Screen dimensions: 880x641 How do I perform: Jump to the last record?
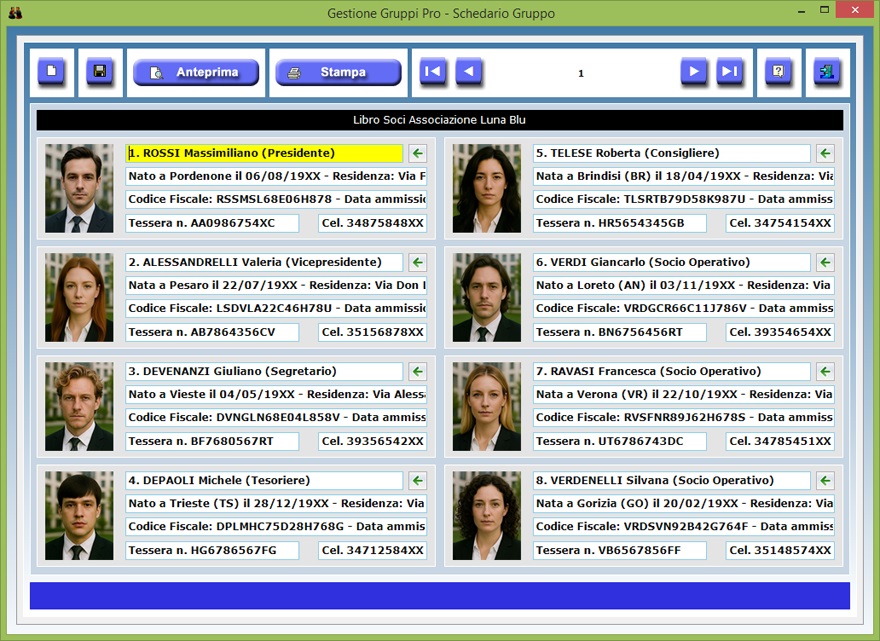click(x=730, y=72)
